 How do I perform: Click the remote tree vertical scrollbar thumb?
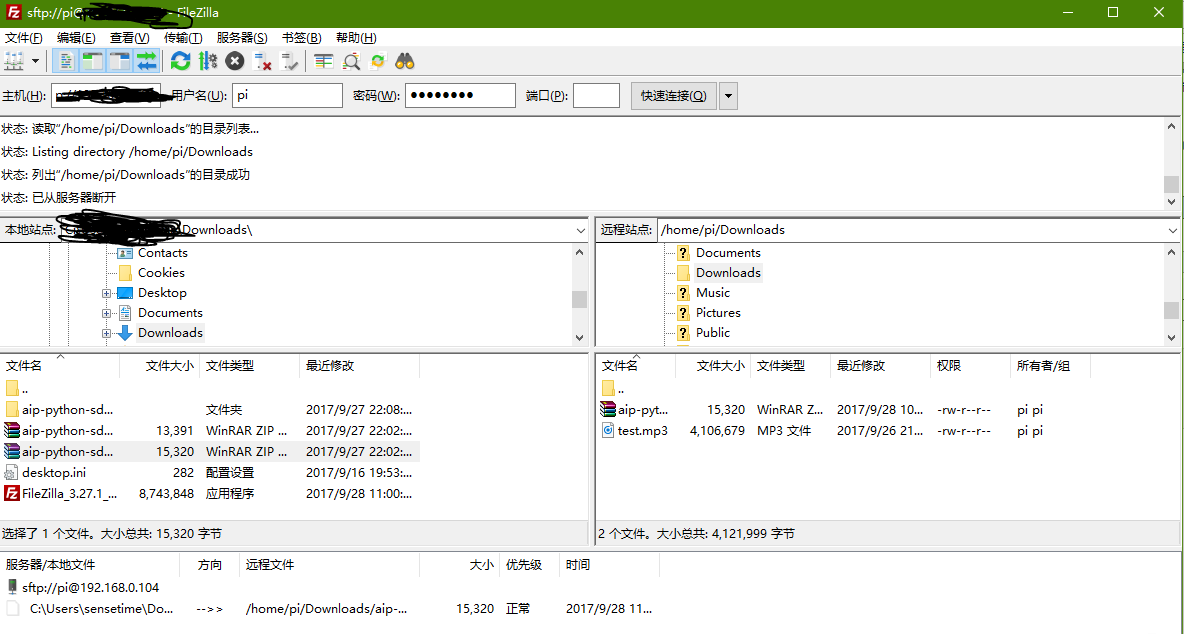pyautogui.click(x=1171, y=309)
